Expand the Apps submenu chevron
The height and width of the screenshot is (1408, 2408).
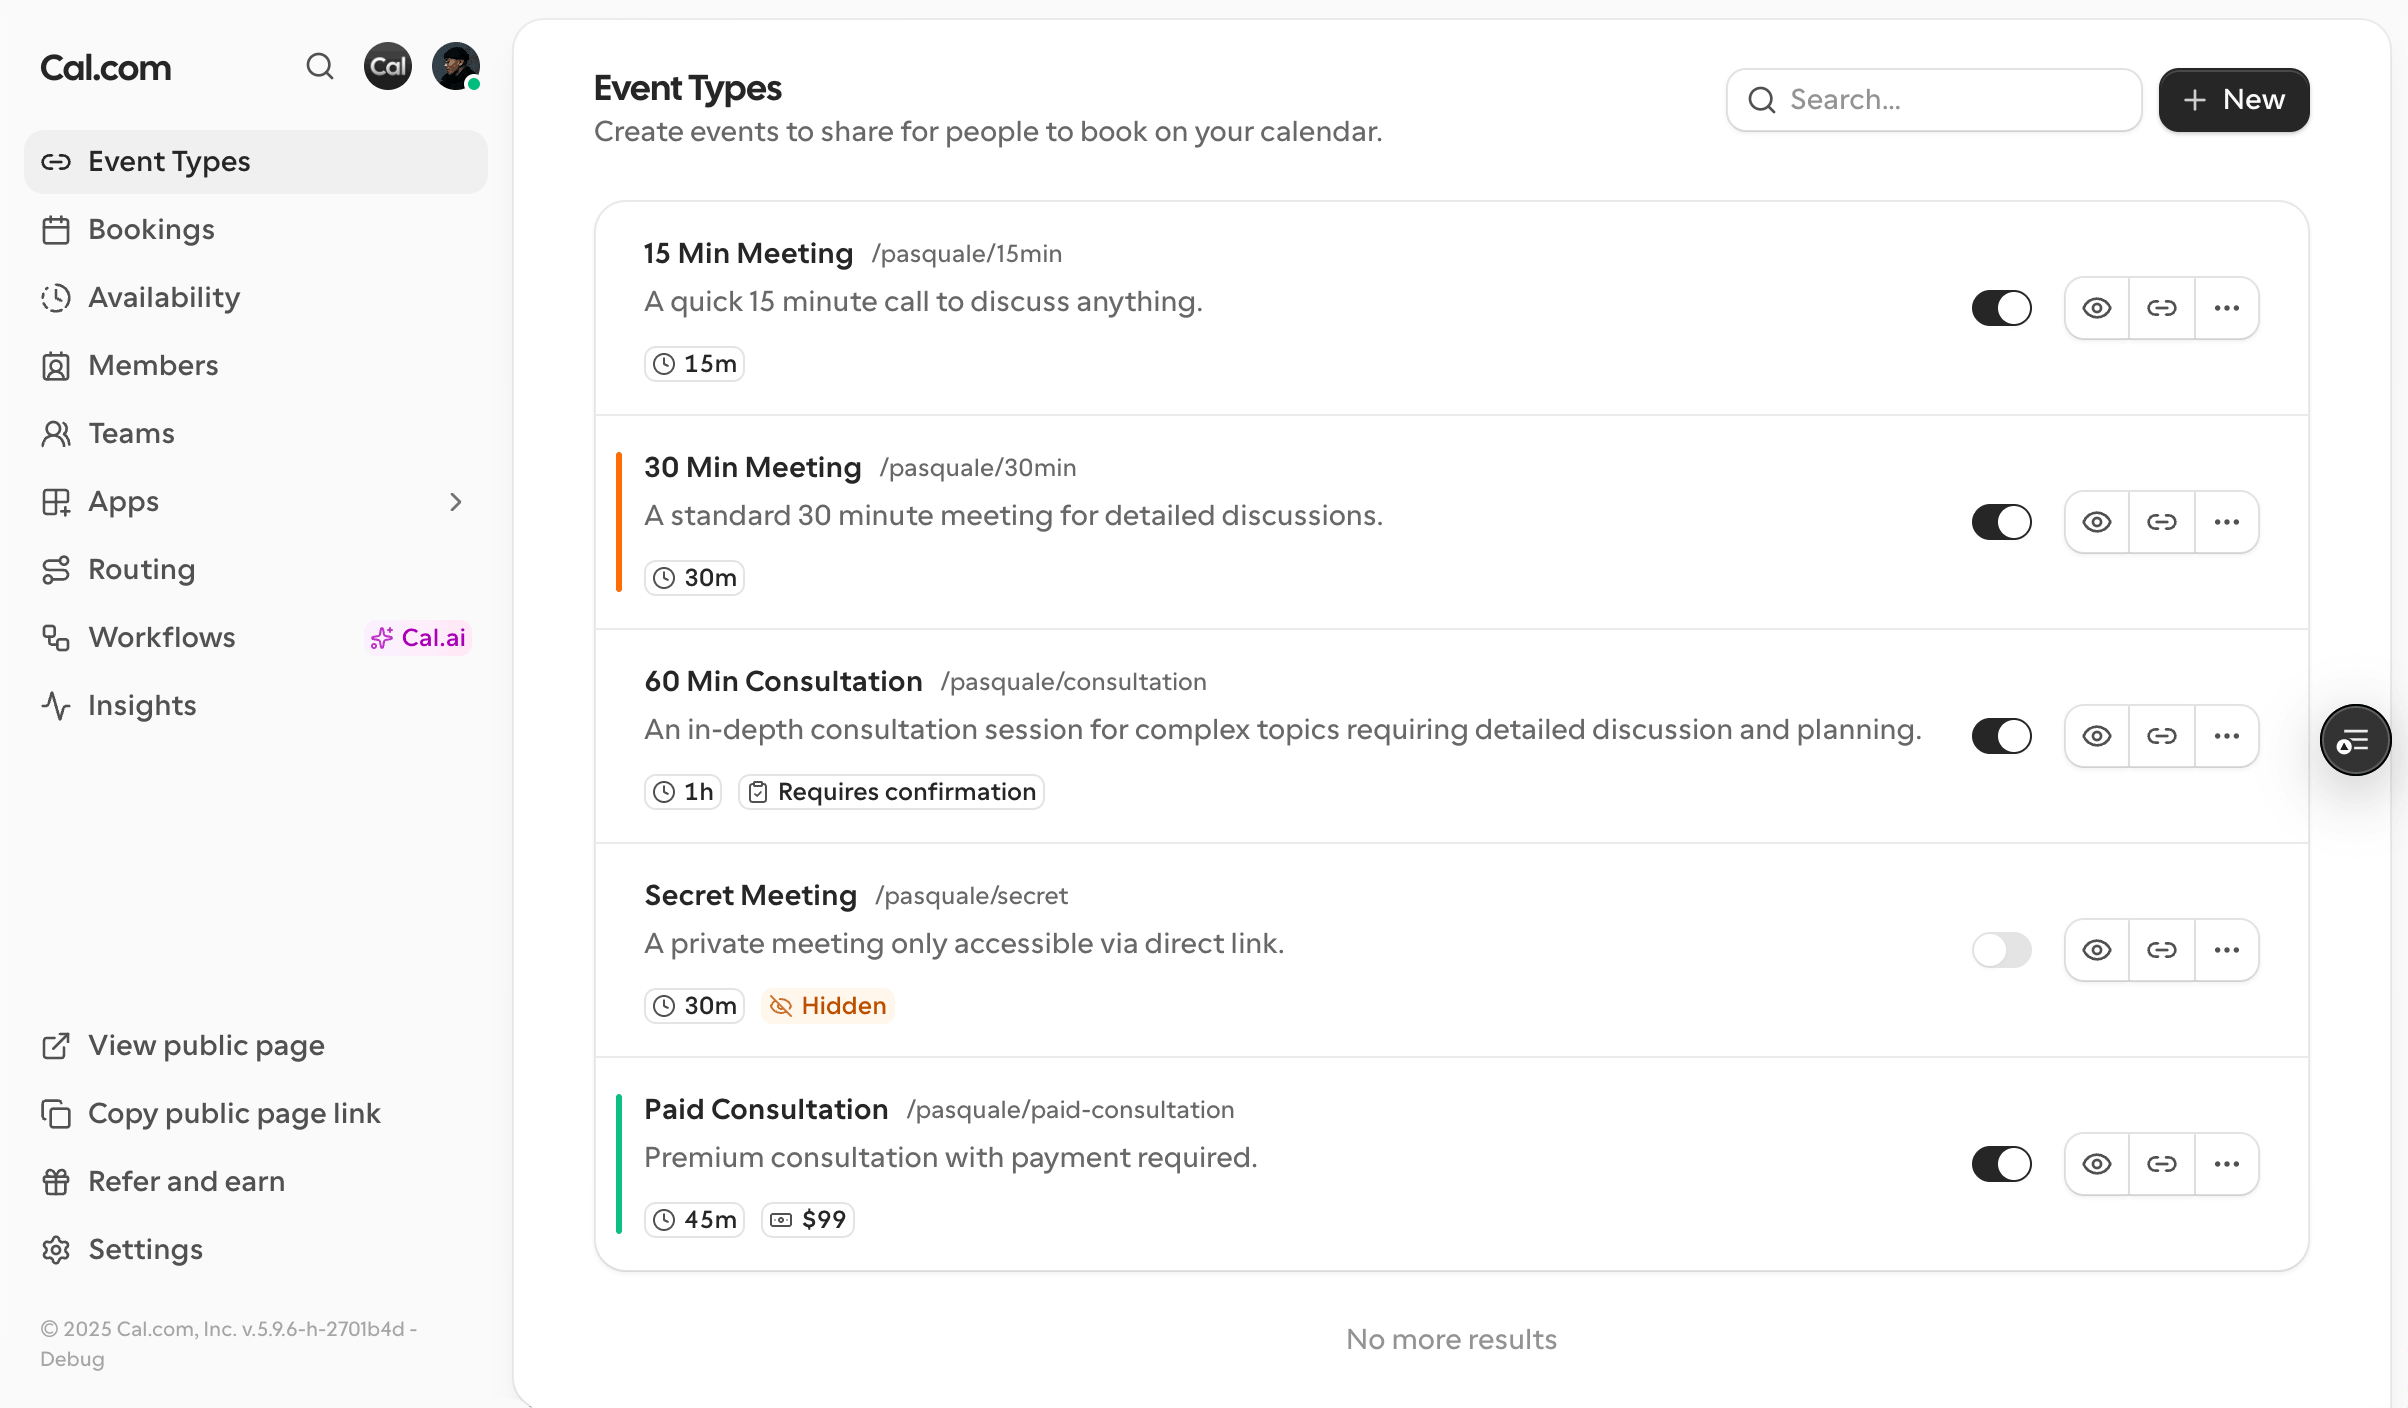click(456, 502)
